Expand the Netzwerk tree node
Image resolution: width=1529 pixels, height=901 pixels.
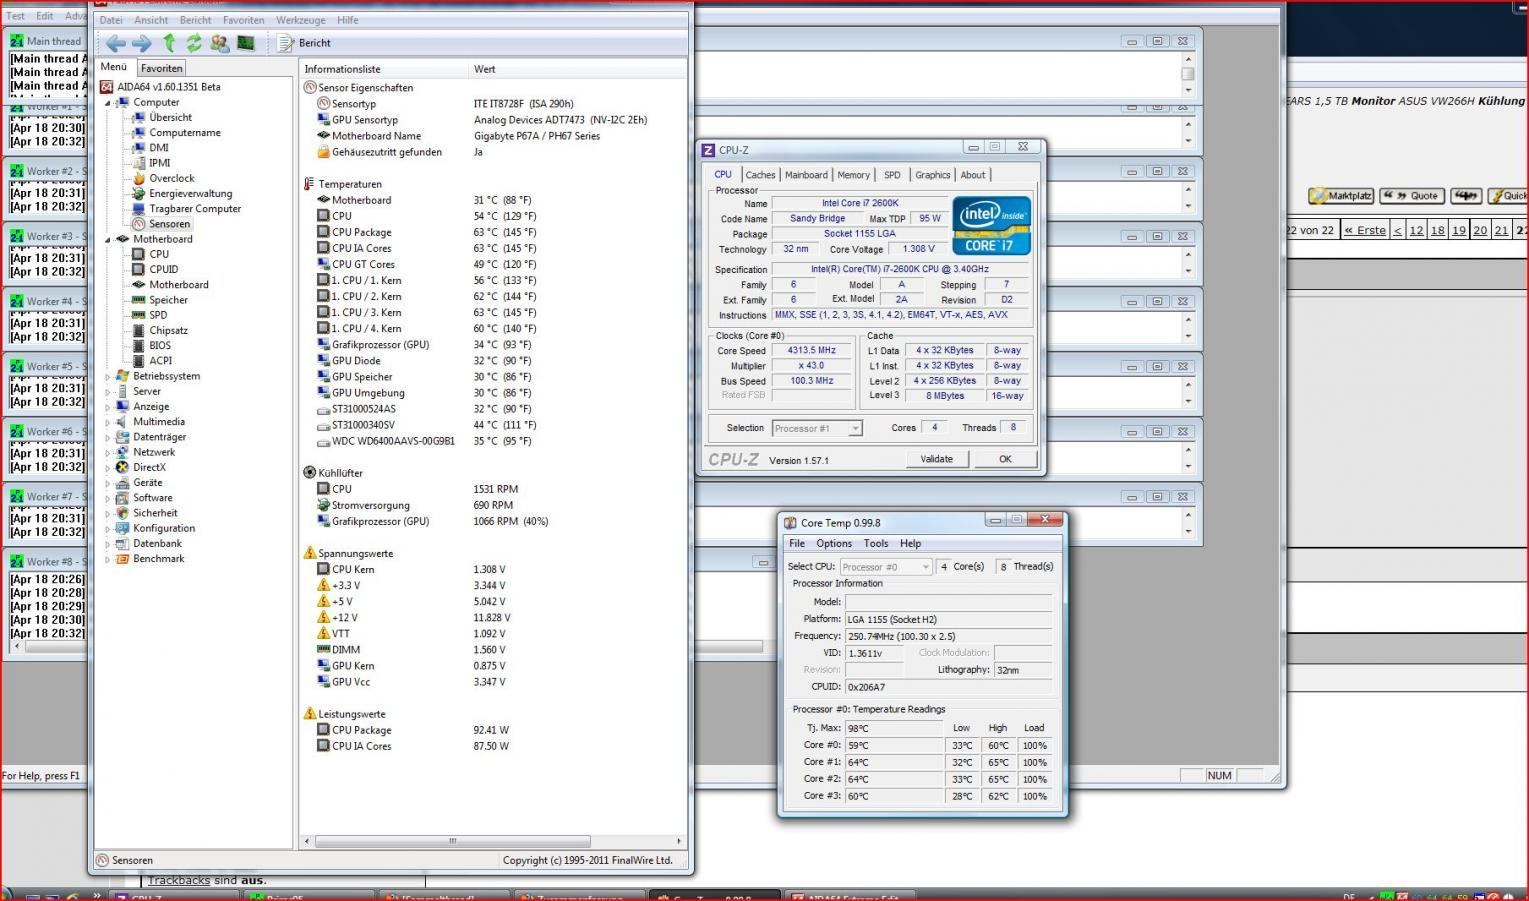click(108, 452)
